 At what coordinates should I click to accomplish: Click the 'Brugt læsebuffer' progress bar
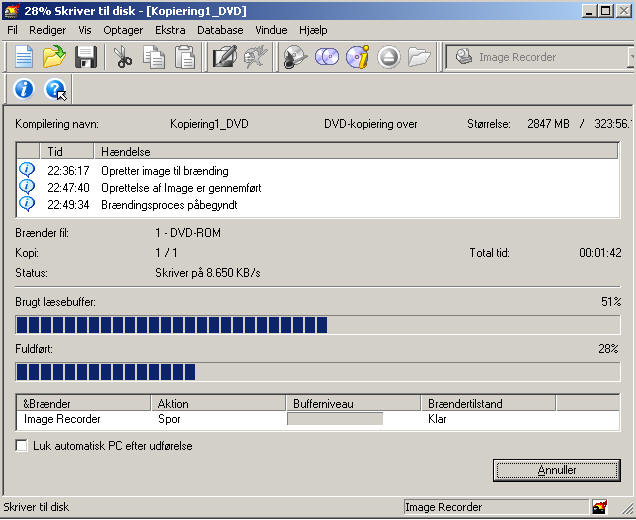[x=318, y=325]
